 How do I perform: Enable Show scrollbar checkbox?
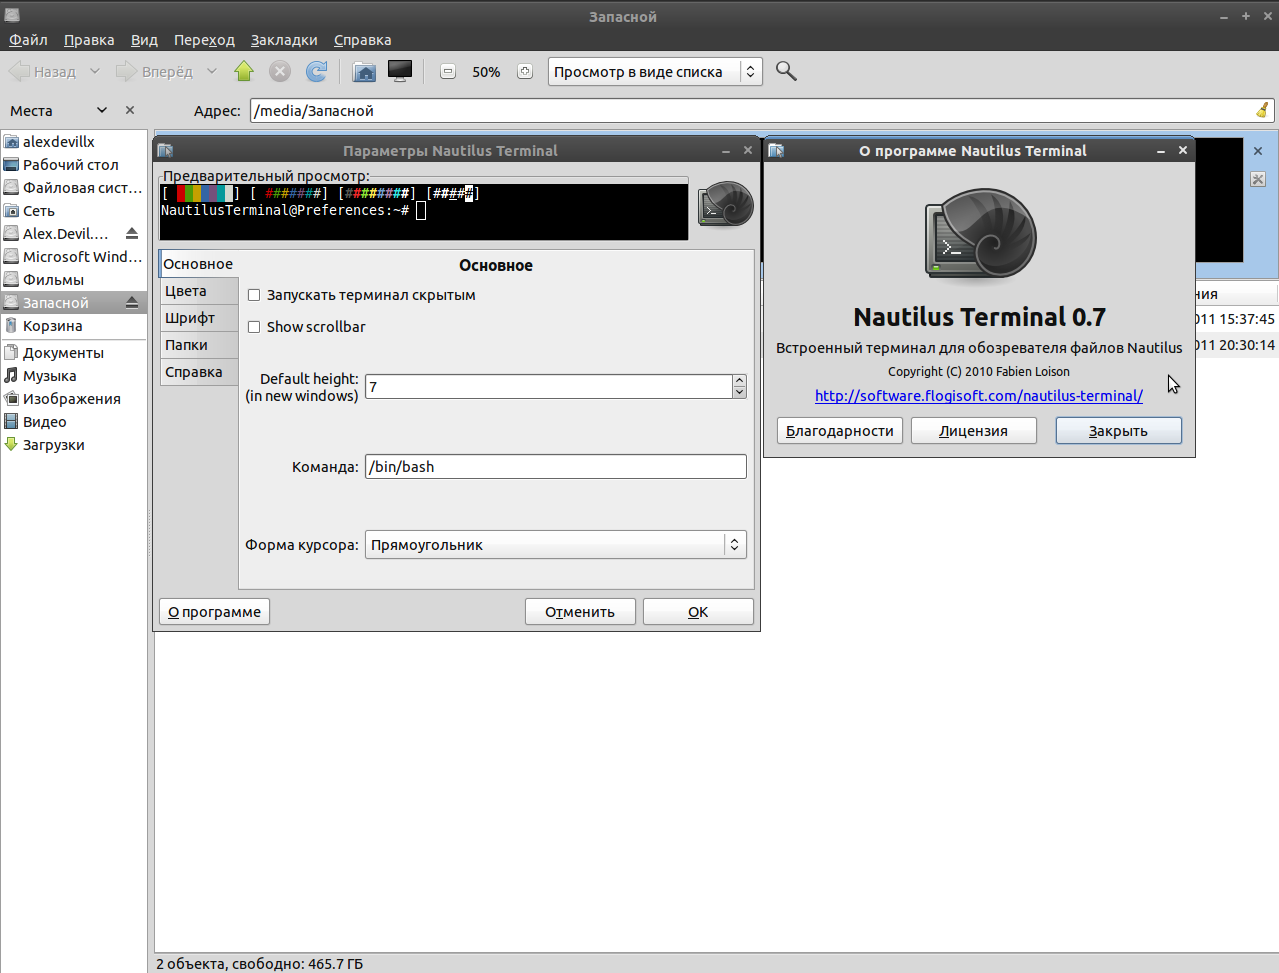[x=254, y=327]
